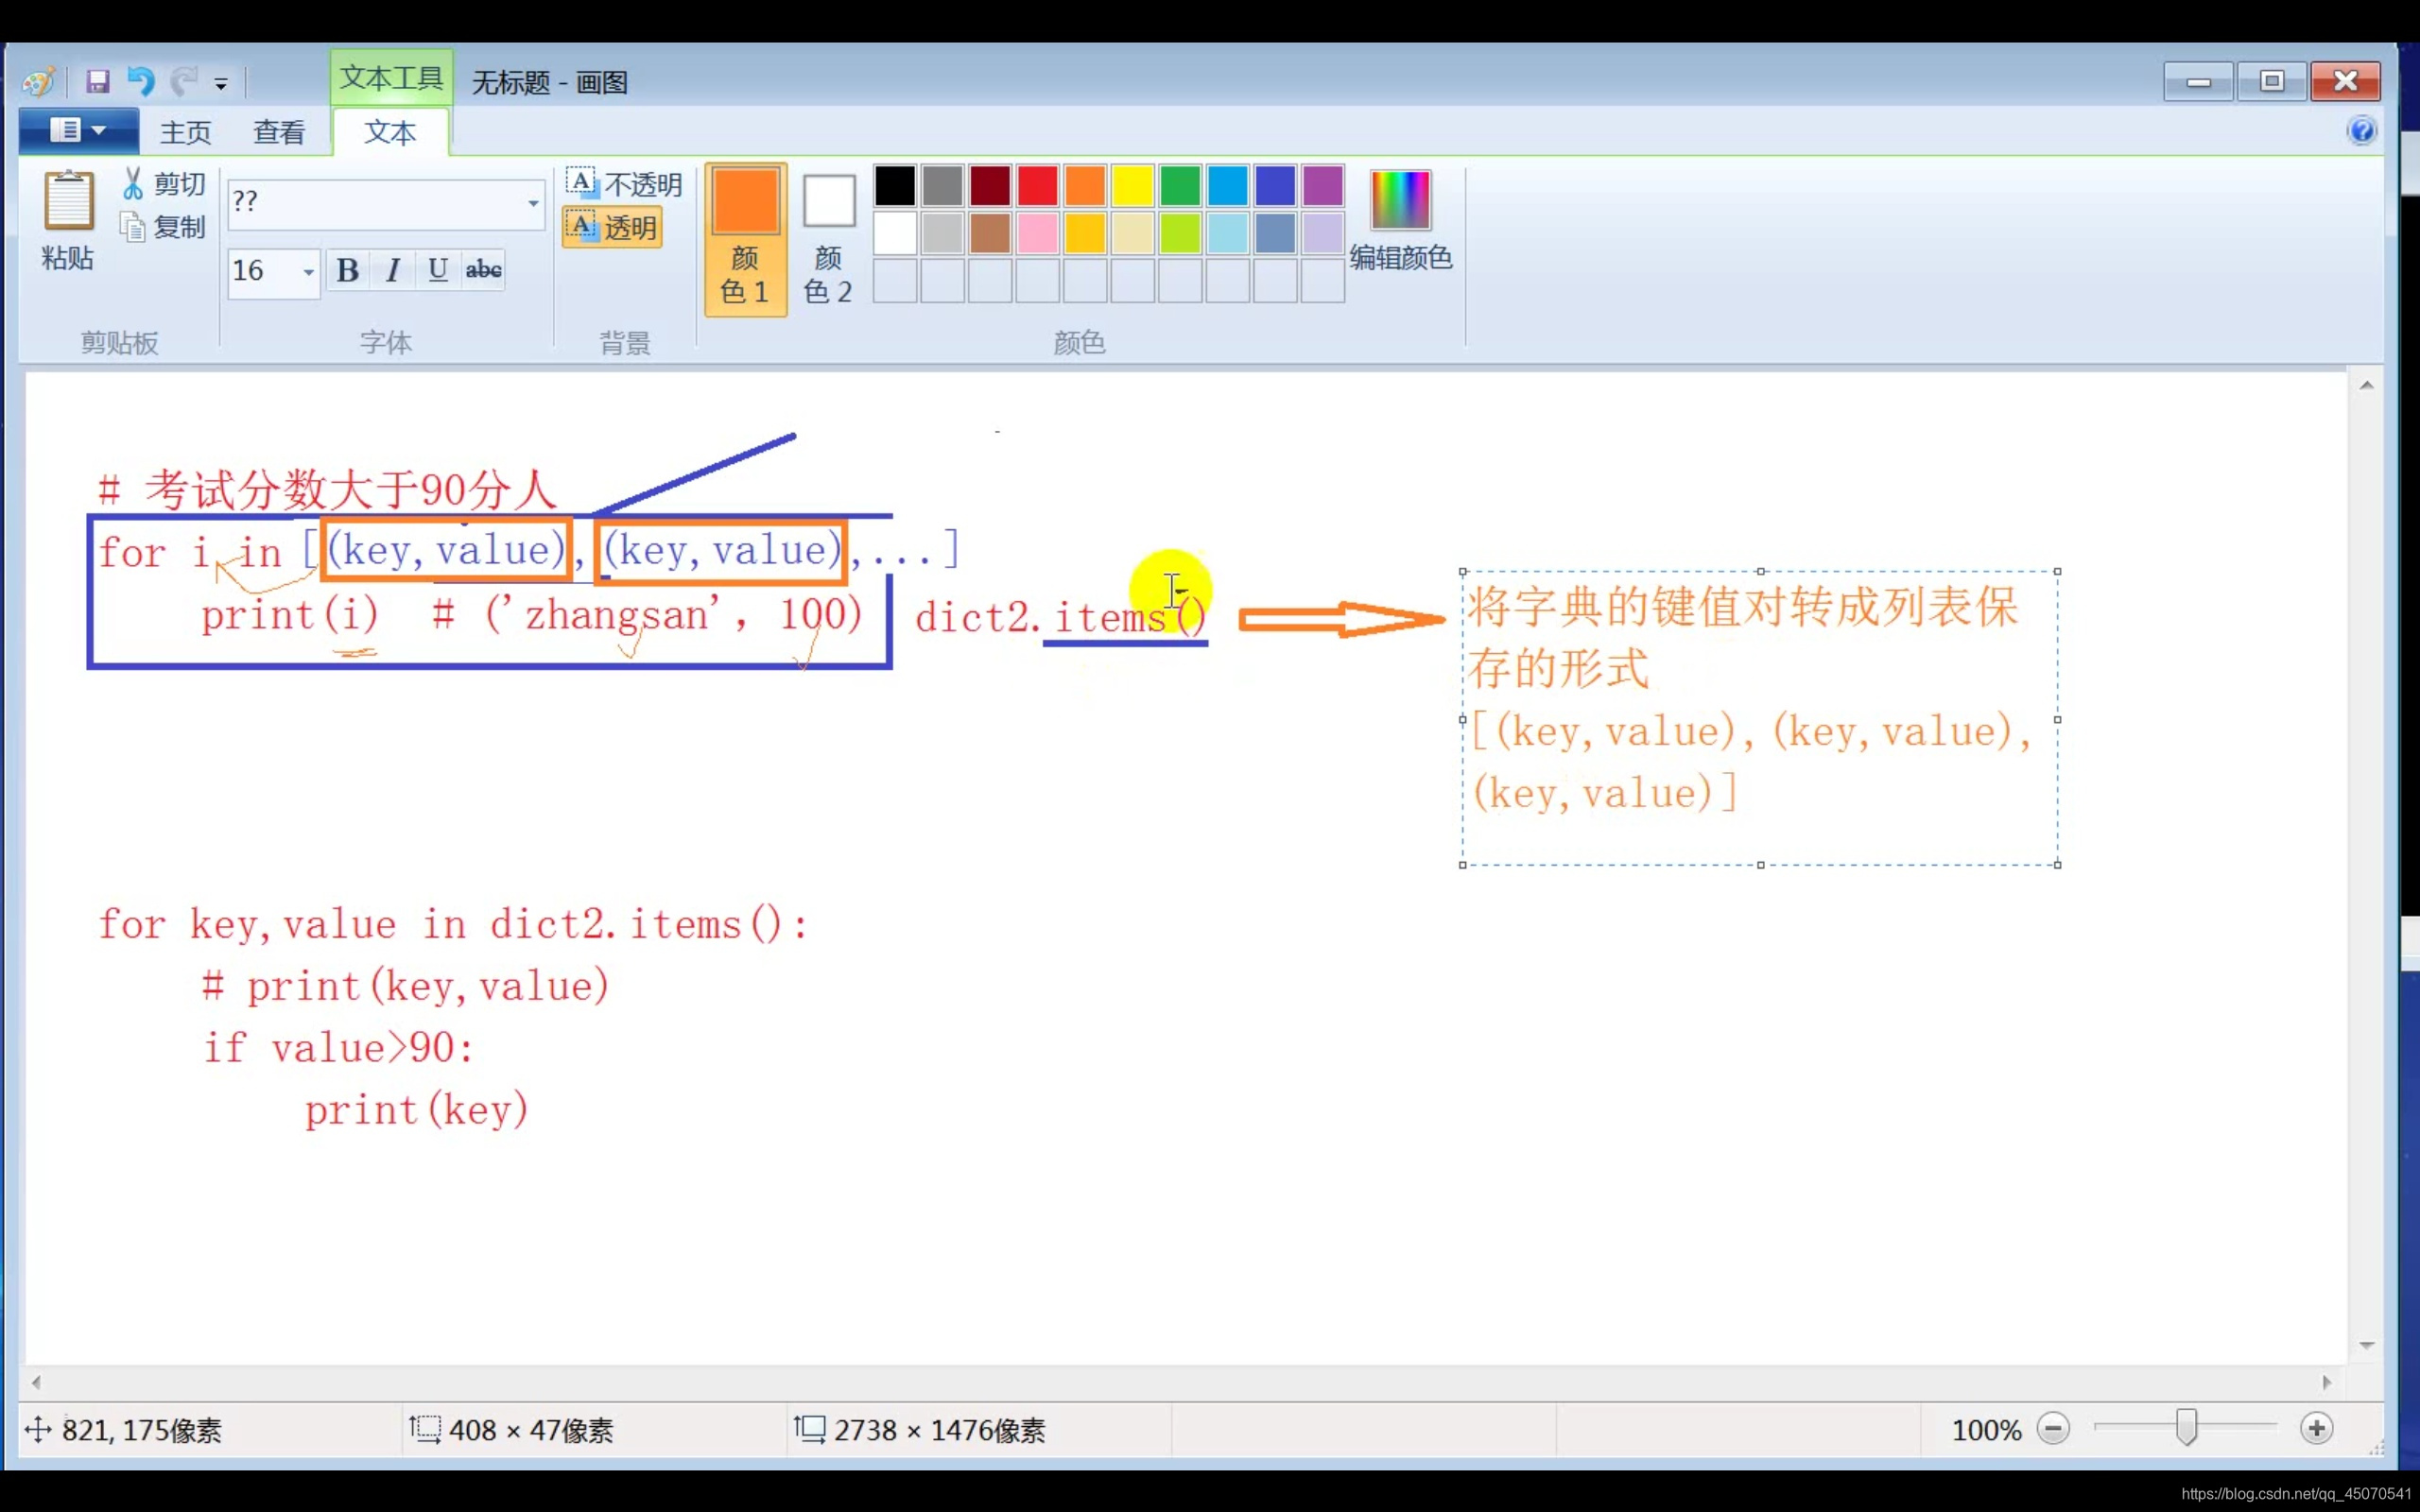Screen dimensions: 2420x1512
Task: Click the Undo arrow icon
Action: point(141,81)
